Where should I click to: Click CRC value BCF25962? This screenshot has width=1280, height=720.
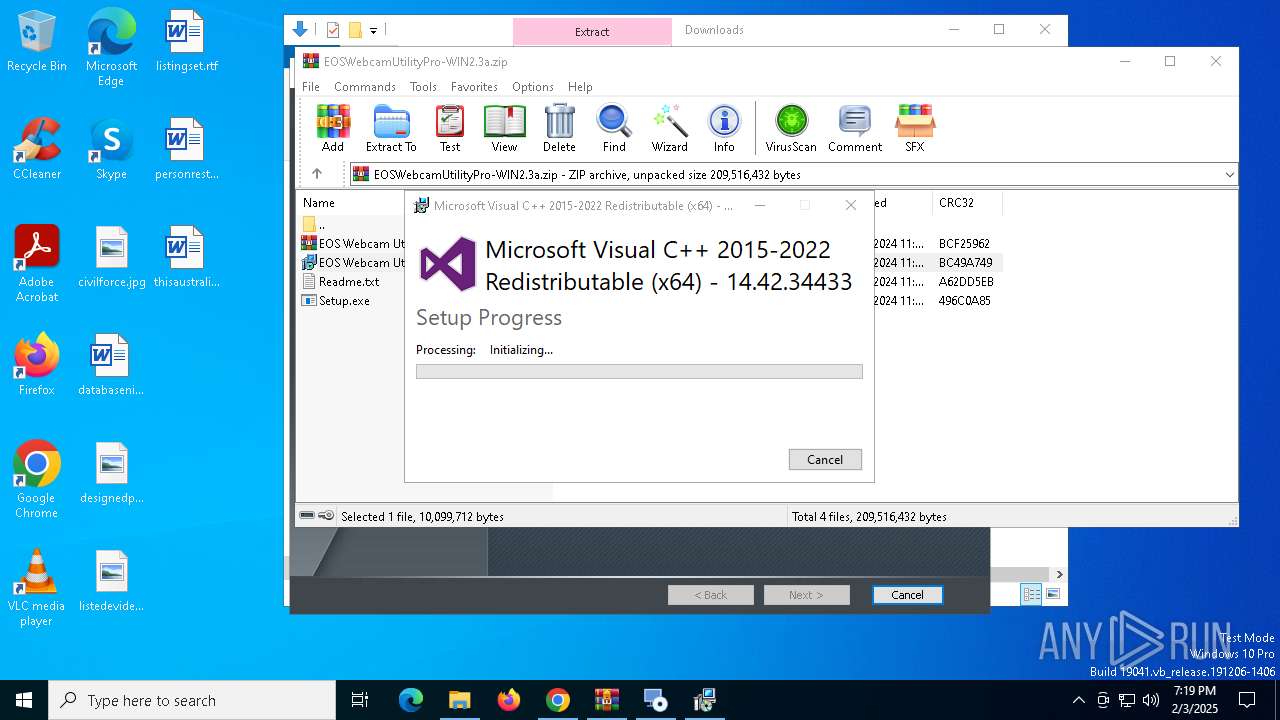[x=964, y=244]
